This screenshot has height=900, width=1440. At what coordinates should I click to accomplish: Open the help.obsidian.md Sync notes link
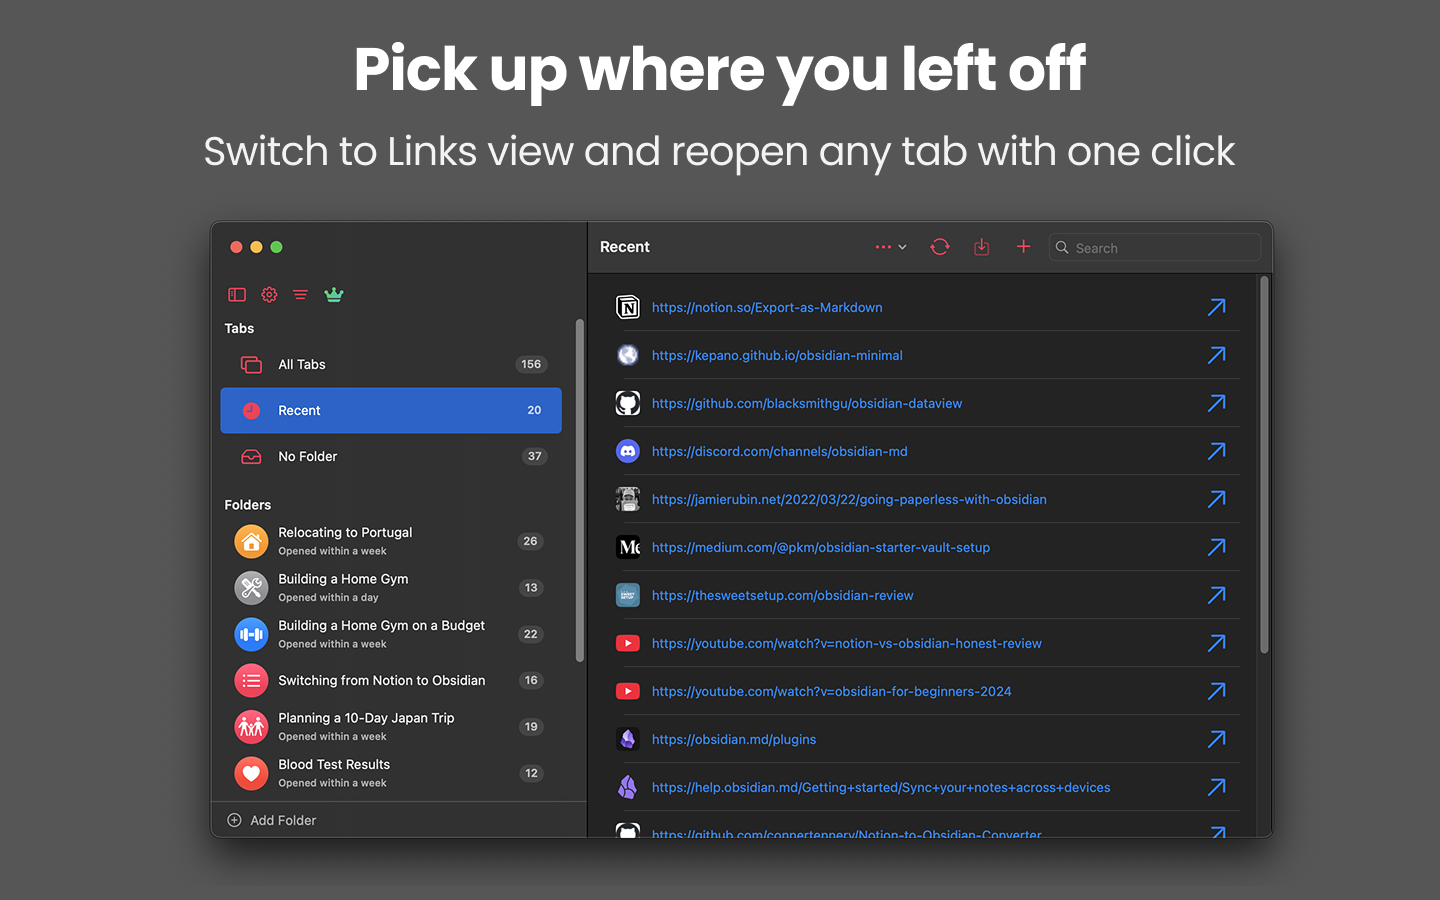click(x=881, y=787)
